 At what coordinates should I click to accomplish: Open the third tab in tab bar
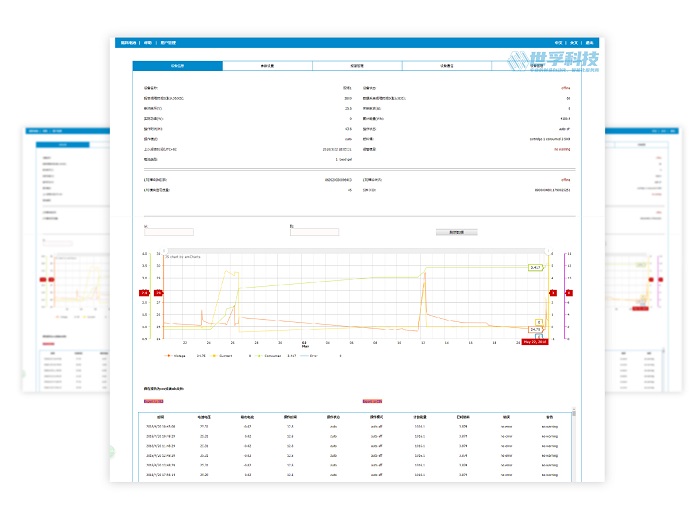(357, 65)
